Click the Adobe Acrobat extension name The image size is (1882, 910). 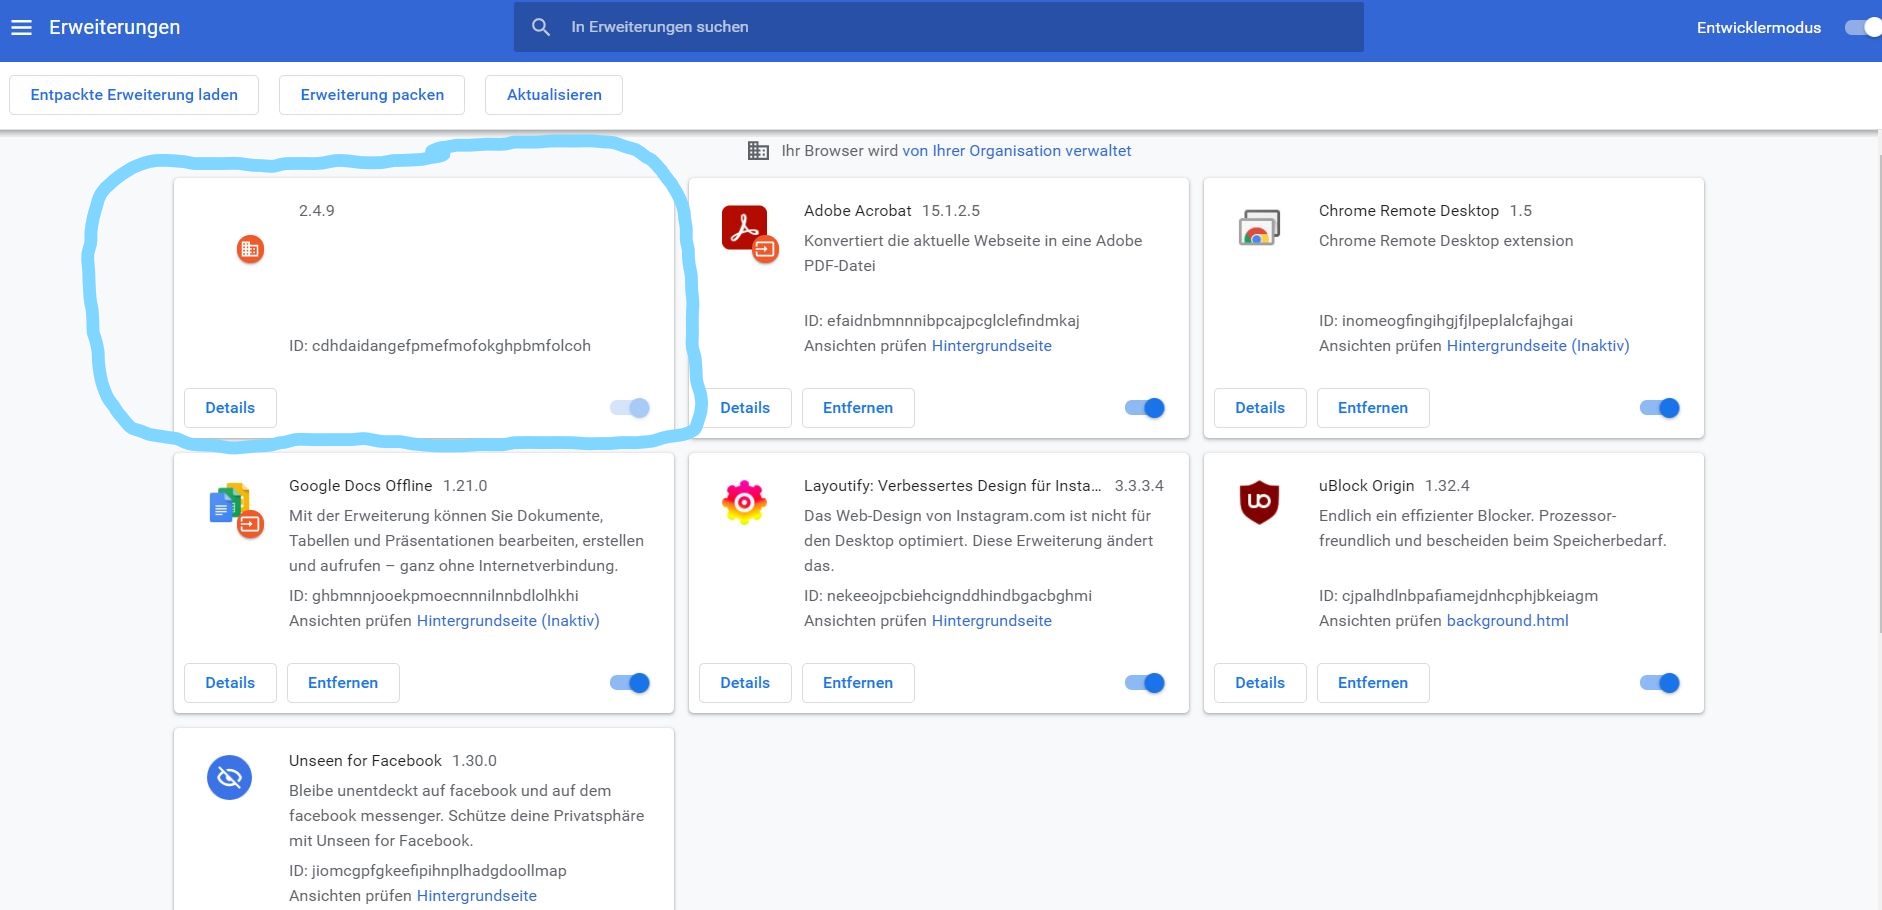click(858, 211)
